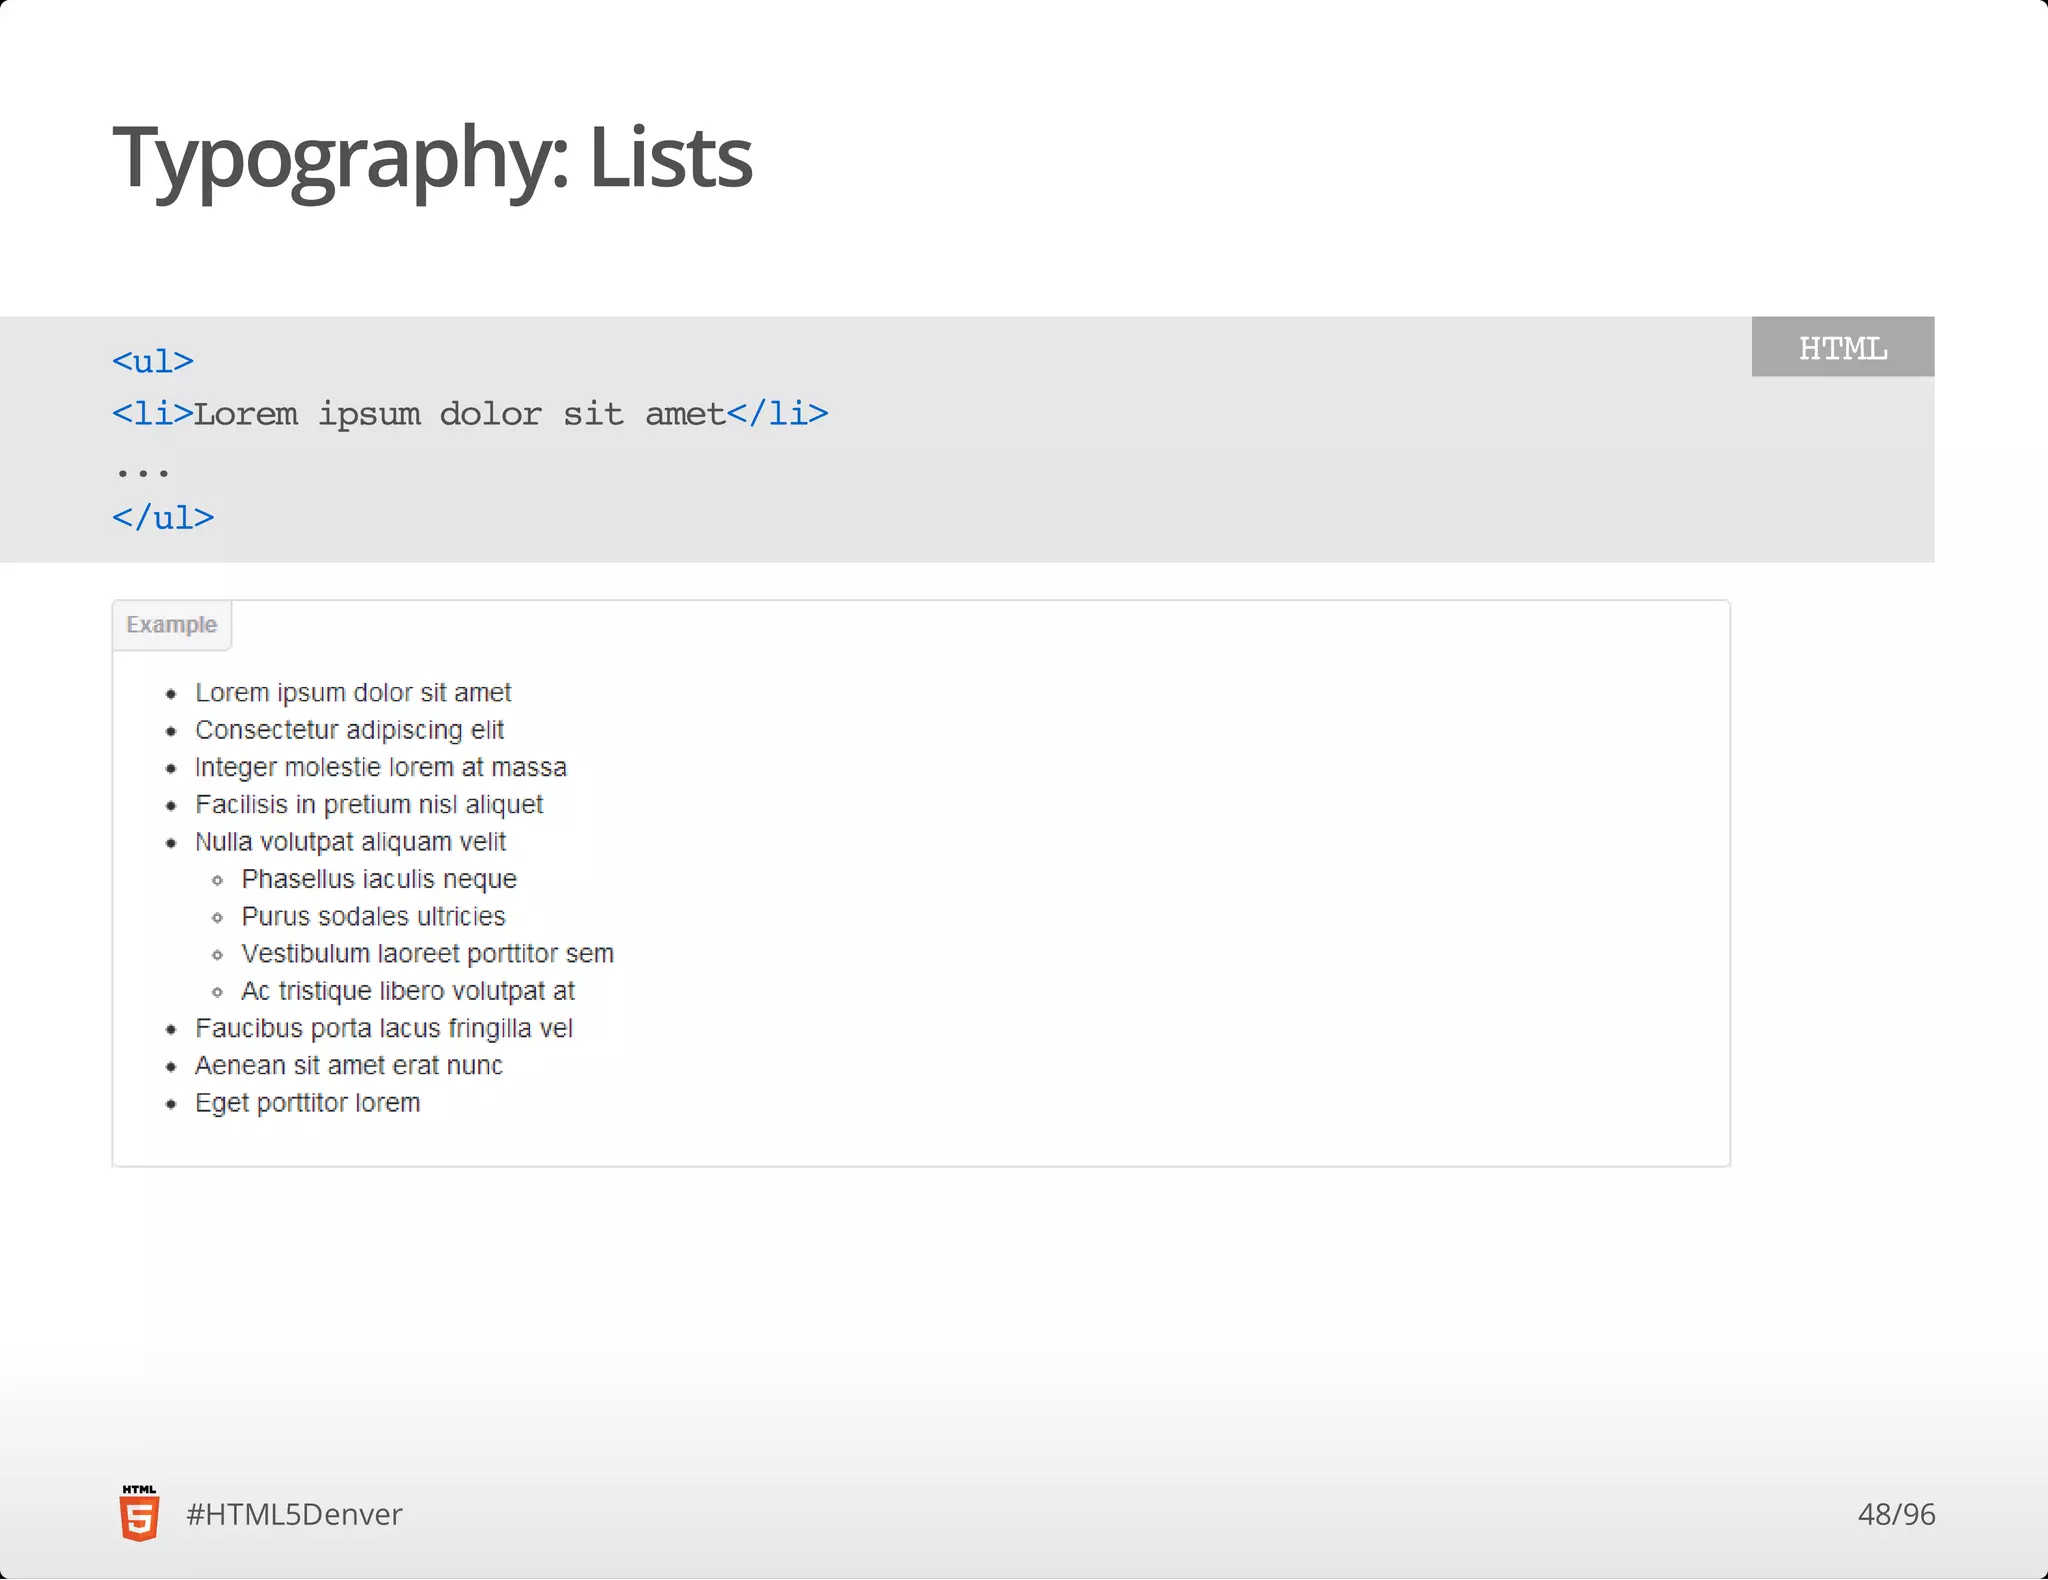The image size is (2048, 1580).
Task: Select list item 'Nulla volutpat aliquam velit'
Action: [350, 841]
